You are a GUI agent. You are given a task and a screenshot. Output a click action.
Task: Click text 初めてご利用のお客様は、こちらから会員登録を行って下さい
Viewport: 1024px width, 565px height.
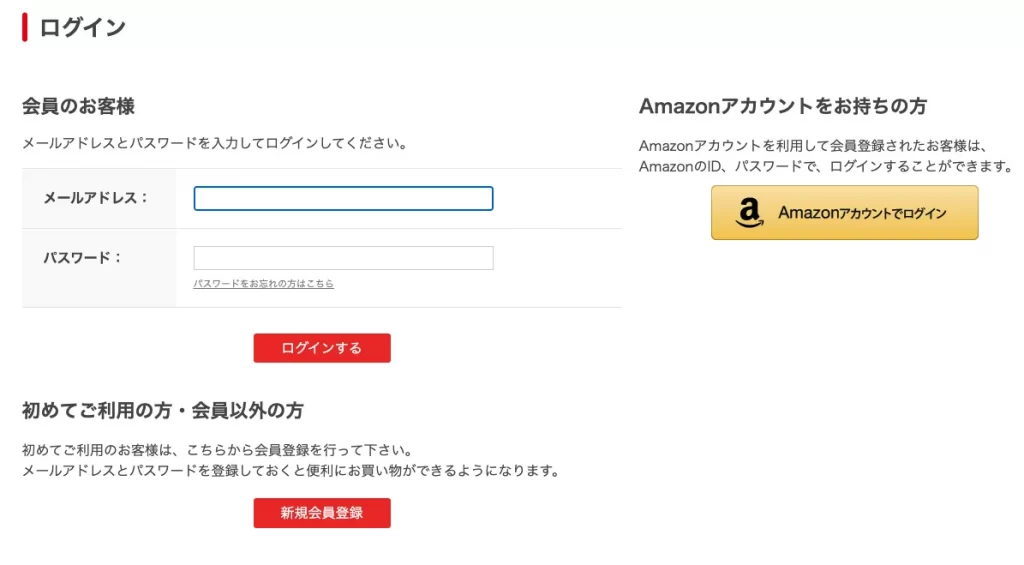(213, 450)
